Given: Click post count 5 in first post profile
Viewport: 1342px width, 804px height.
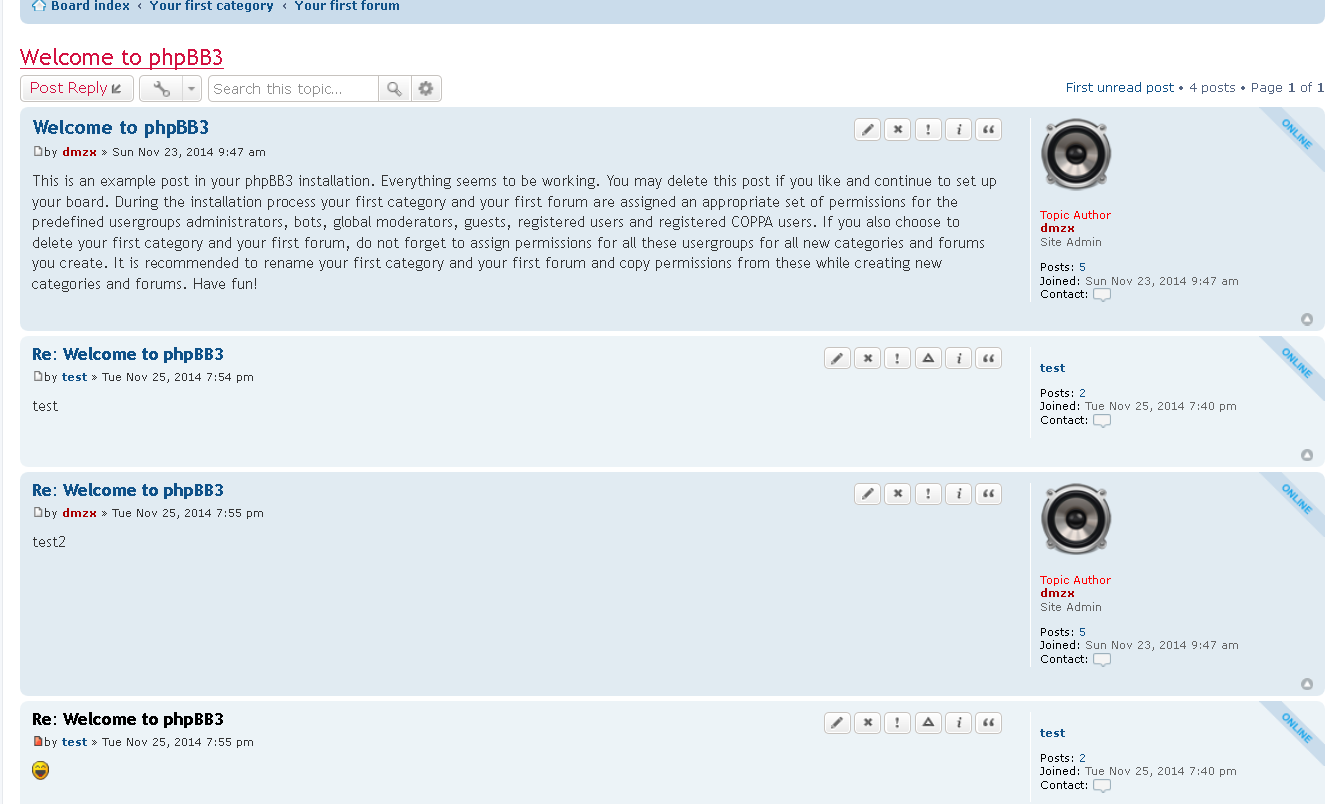Looking at the screenshot, I should pyautogui.click(x=1082, y=267).
